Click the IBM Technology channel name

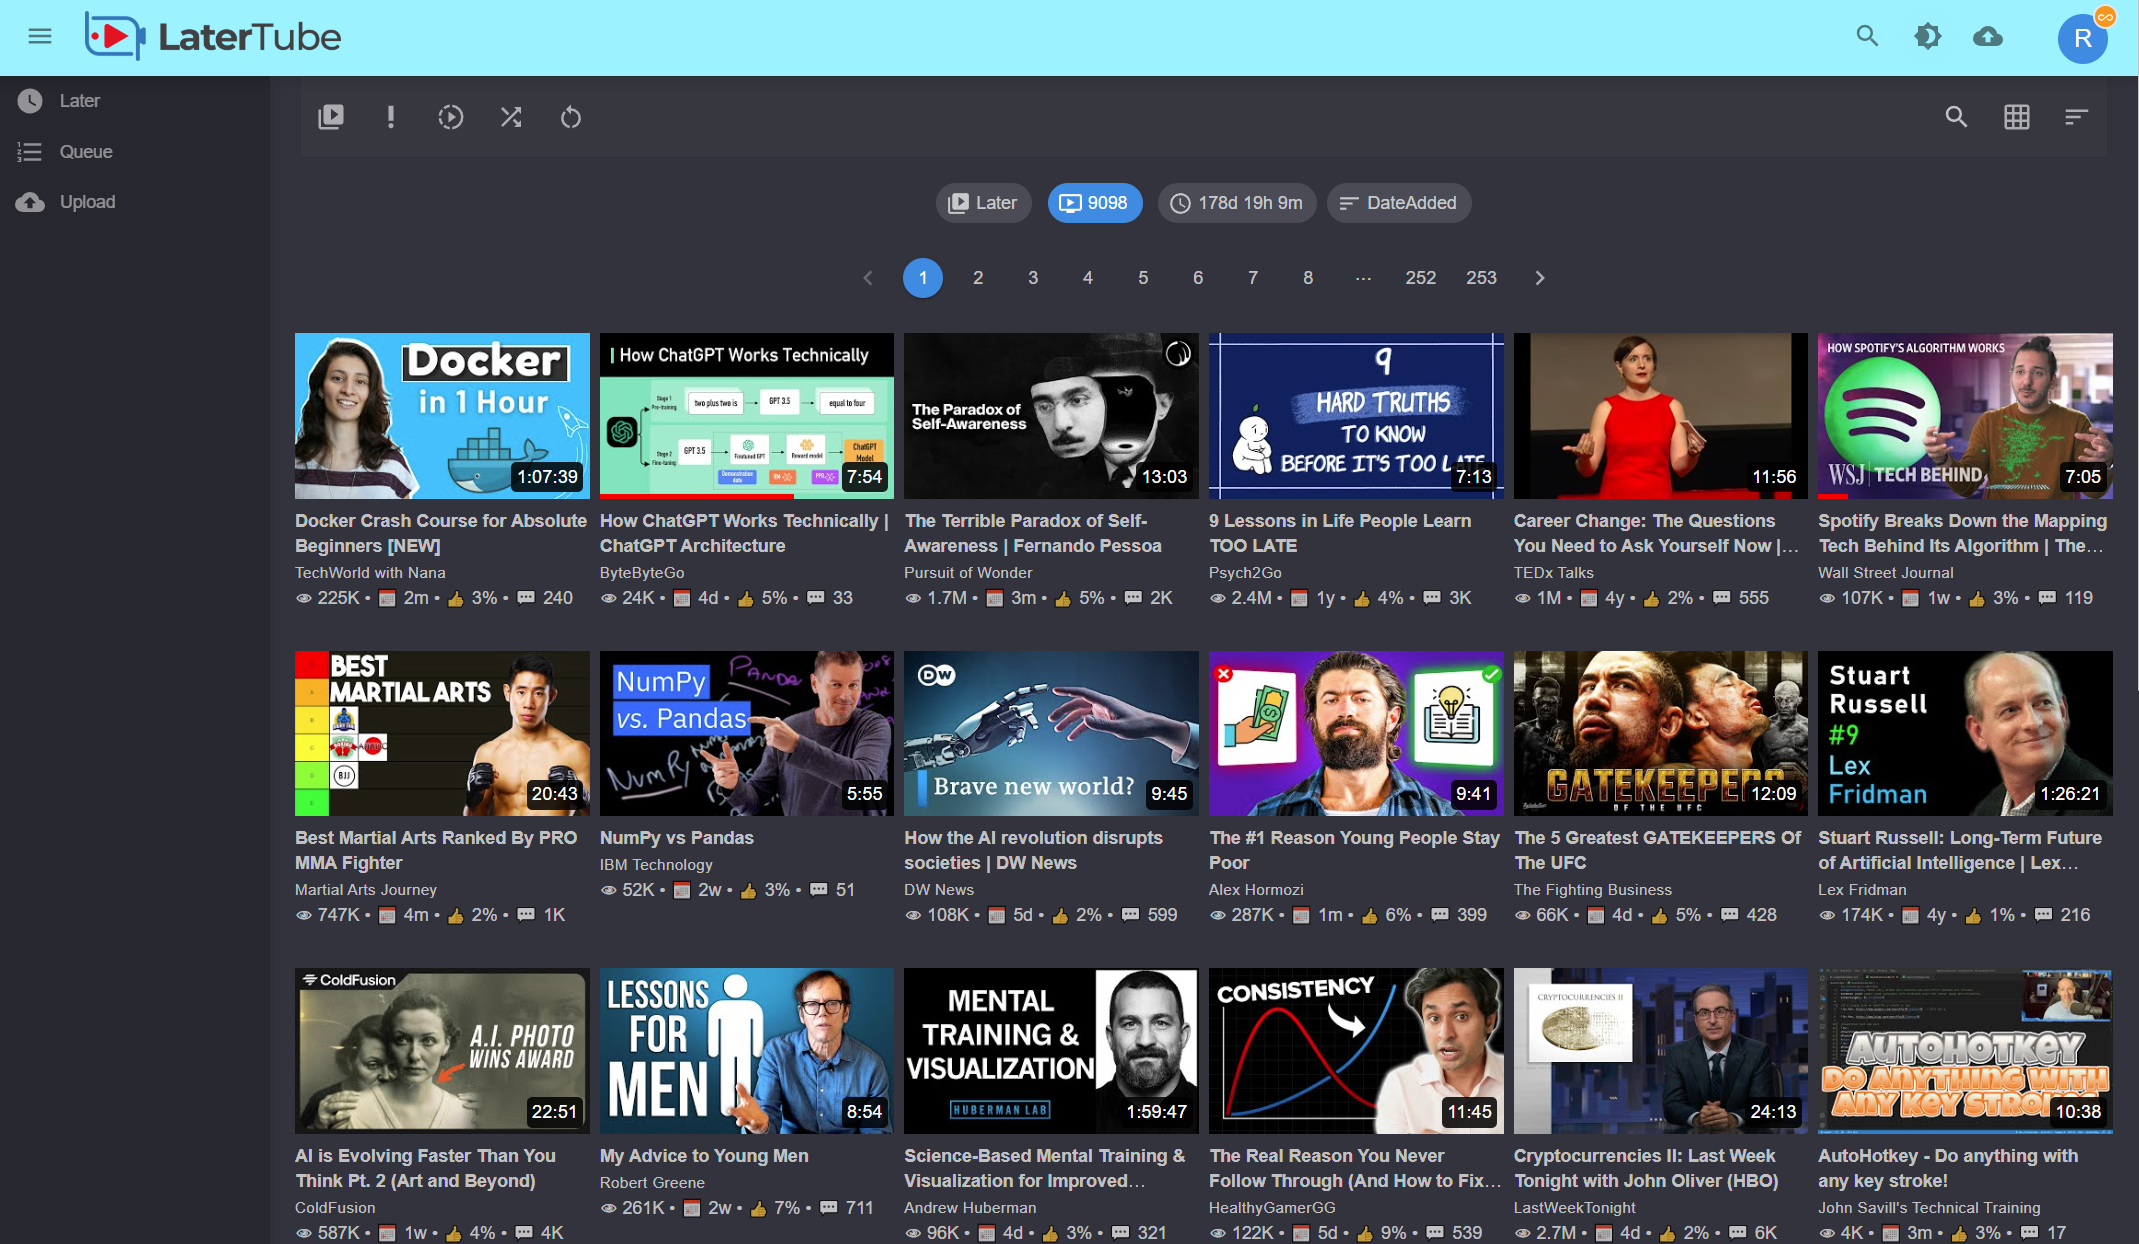coord(656,864)
